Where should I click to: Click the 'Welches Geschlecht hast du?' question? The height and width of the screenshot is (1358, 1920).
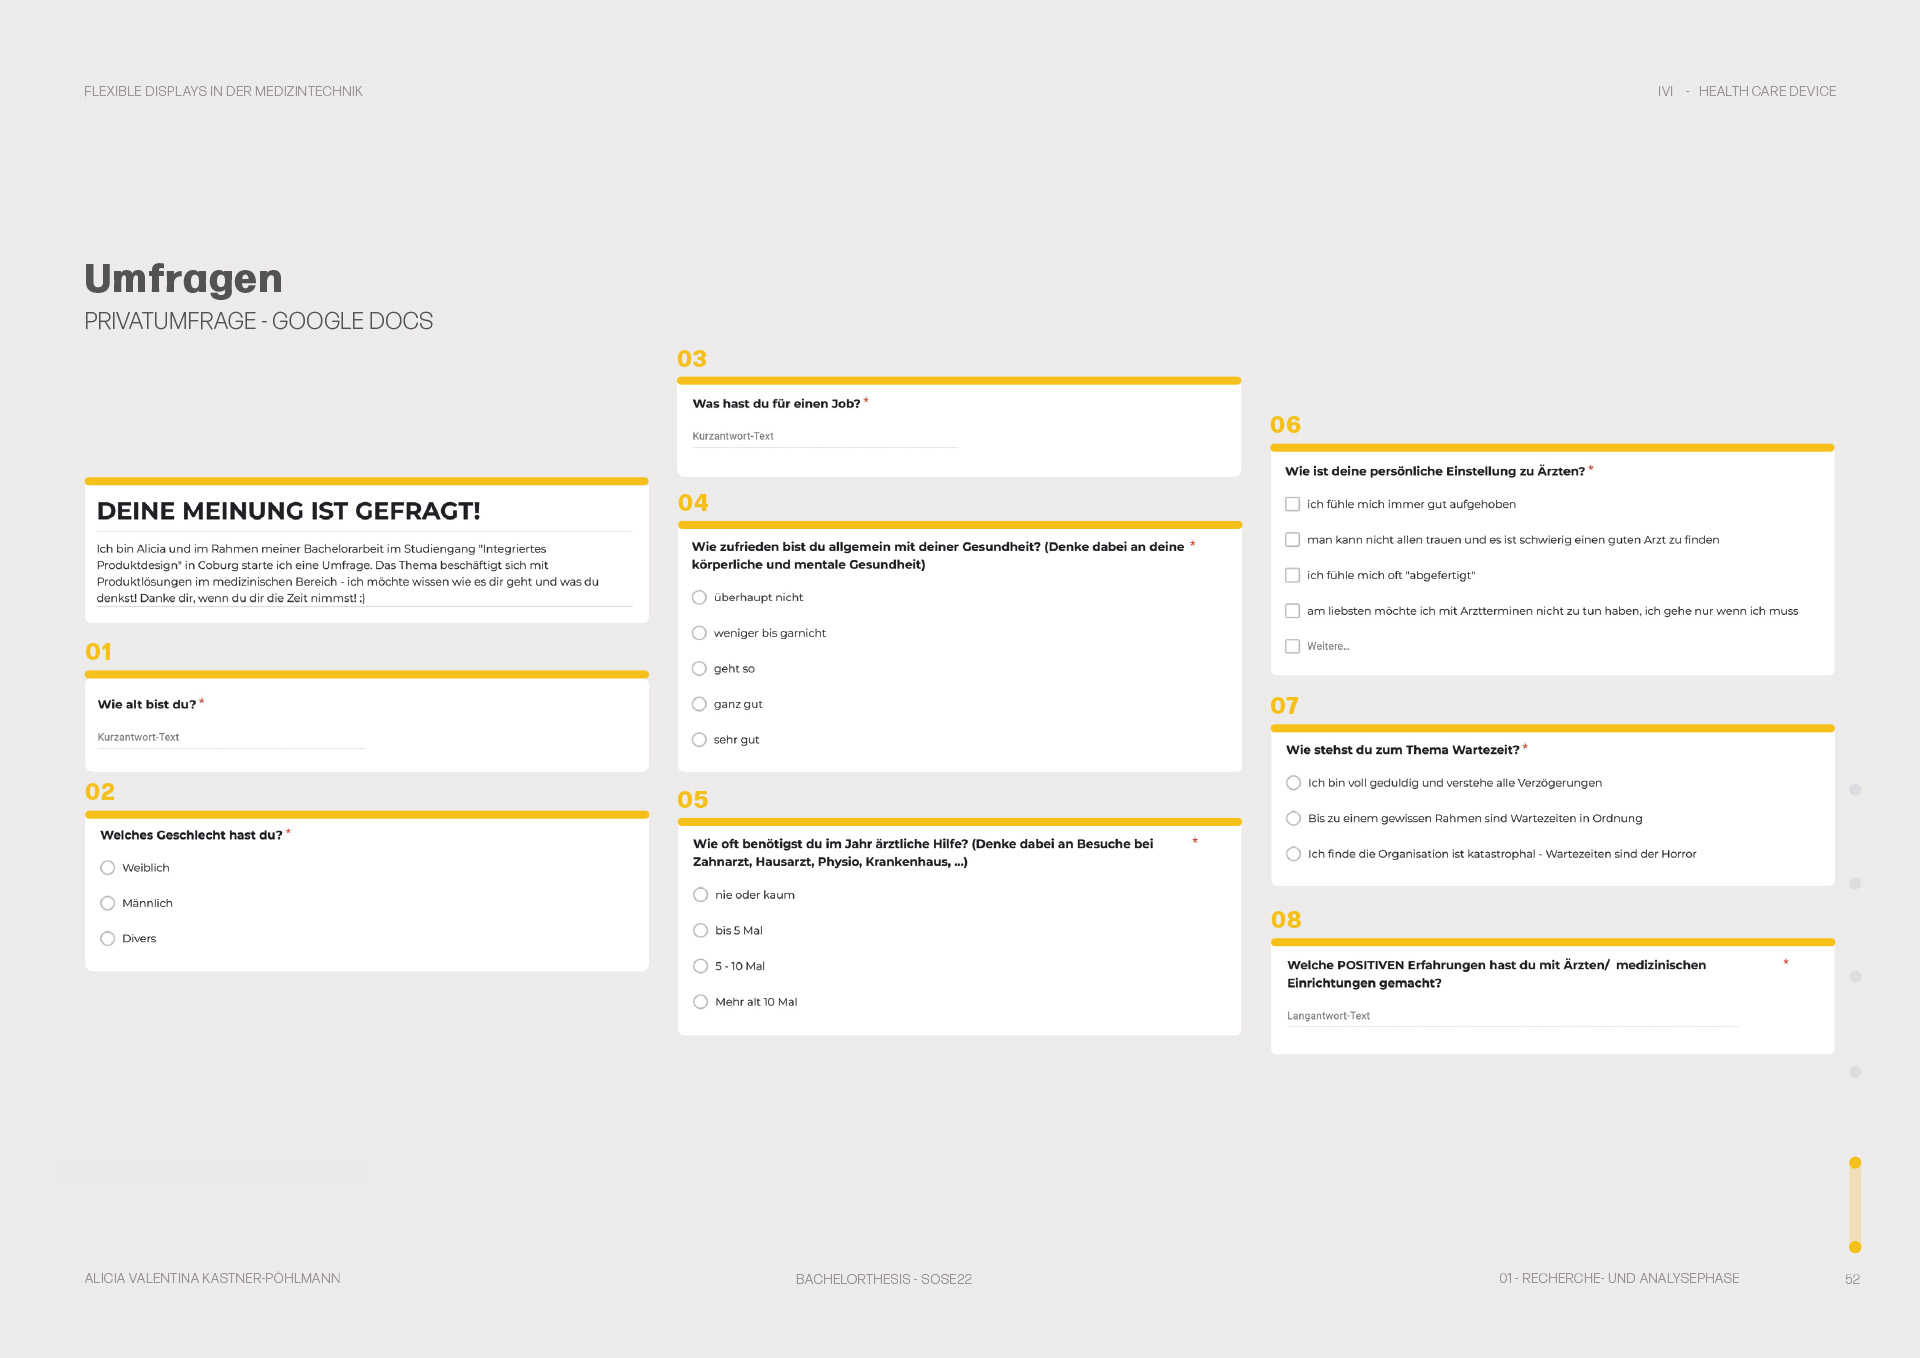point(191,836)
